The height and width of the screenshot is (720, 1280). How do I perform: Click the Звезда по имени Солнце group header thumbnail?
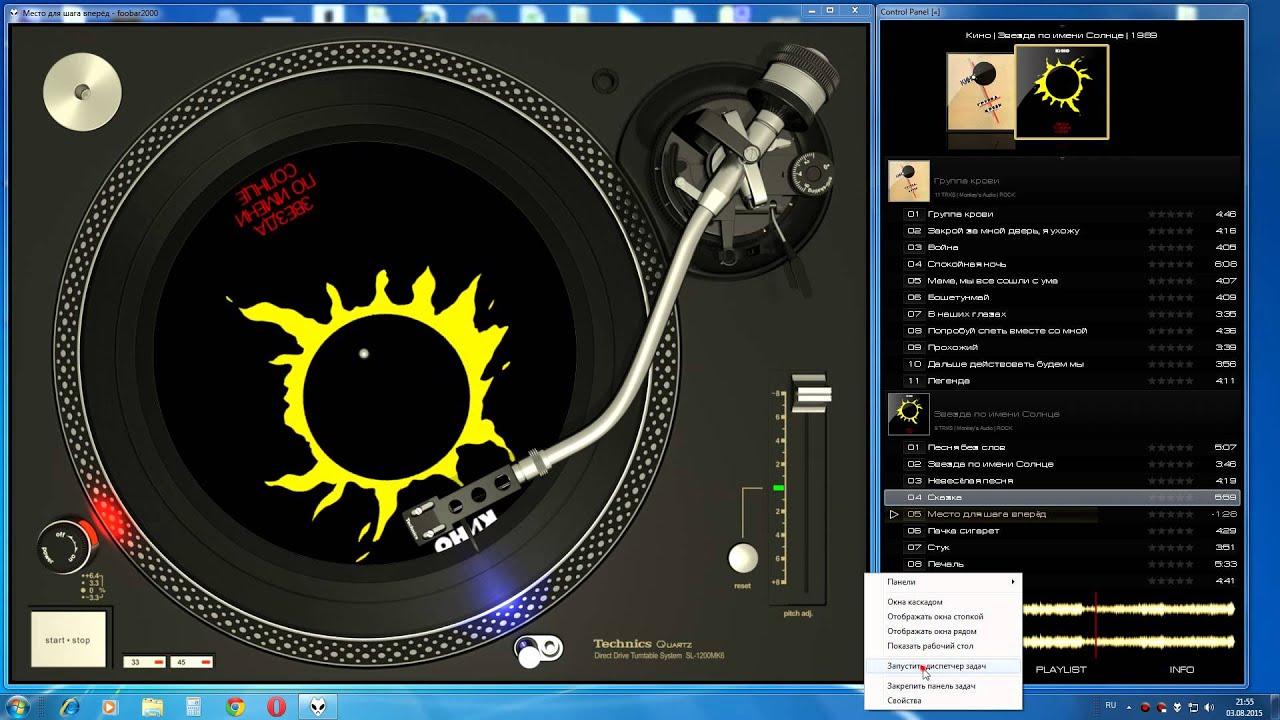[909, 414]
